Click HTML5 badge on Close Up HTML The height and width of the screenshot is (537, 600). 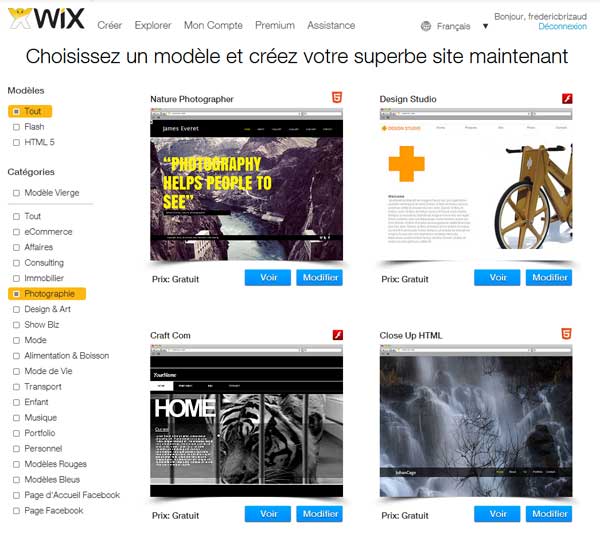[x=566, y=334]
